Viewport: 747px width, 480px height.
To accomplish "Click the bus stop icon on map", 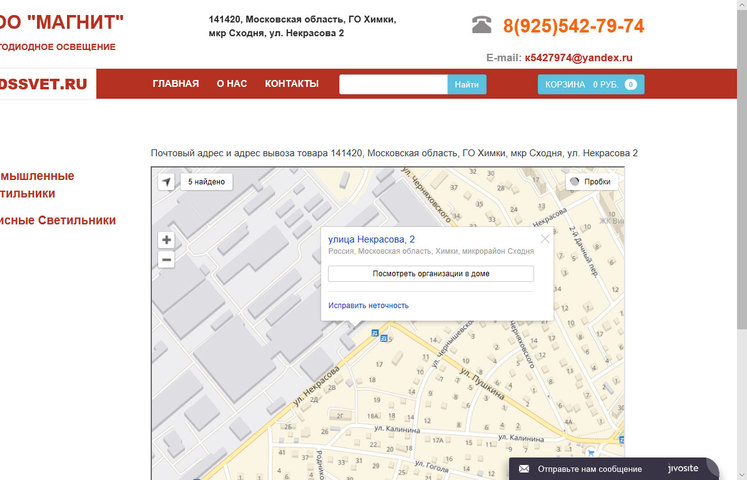I will tap(375, 333).
